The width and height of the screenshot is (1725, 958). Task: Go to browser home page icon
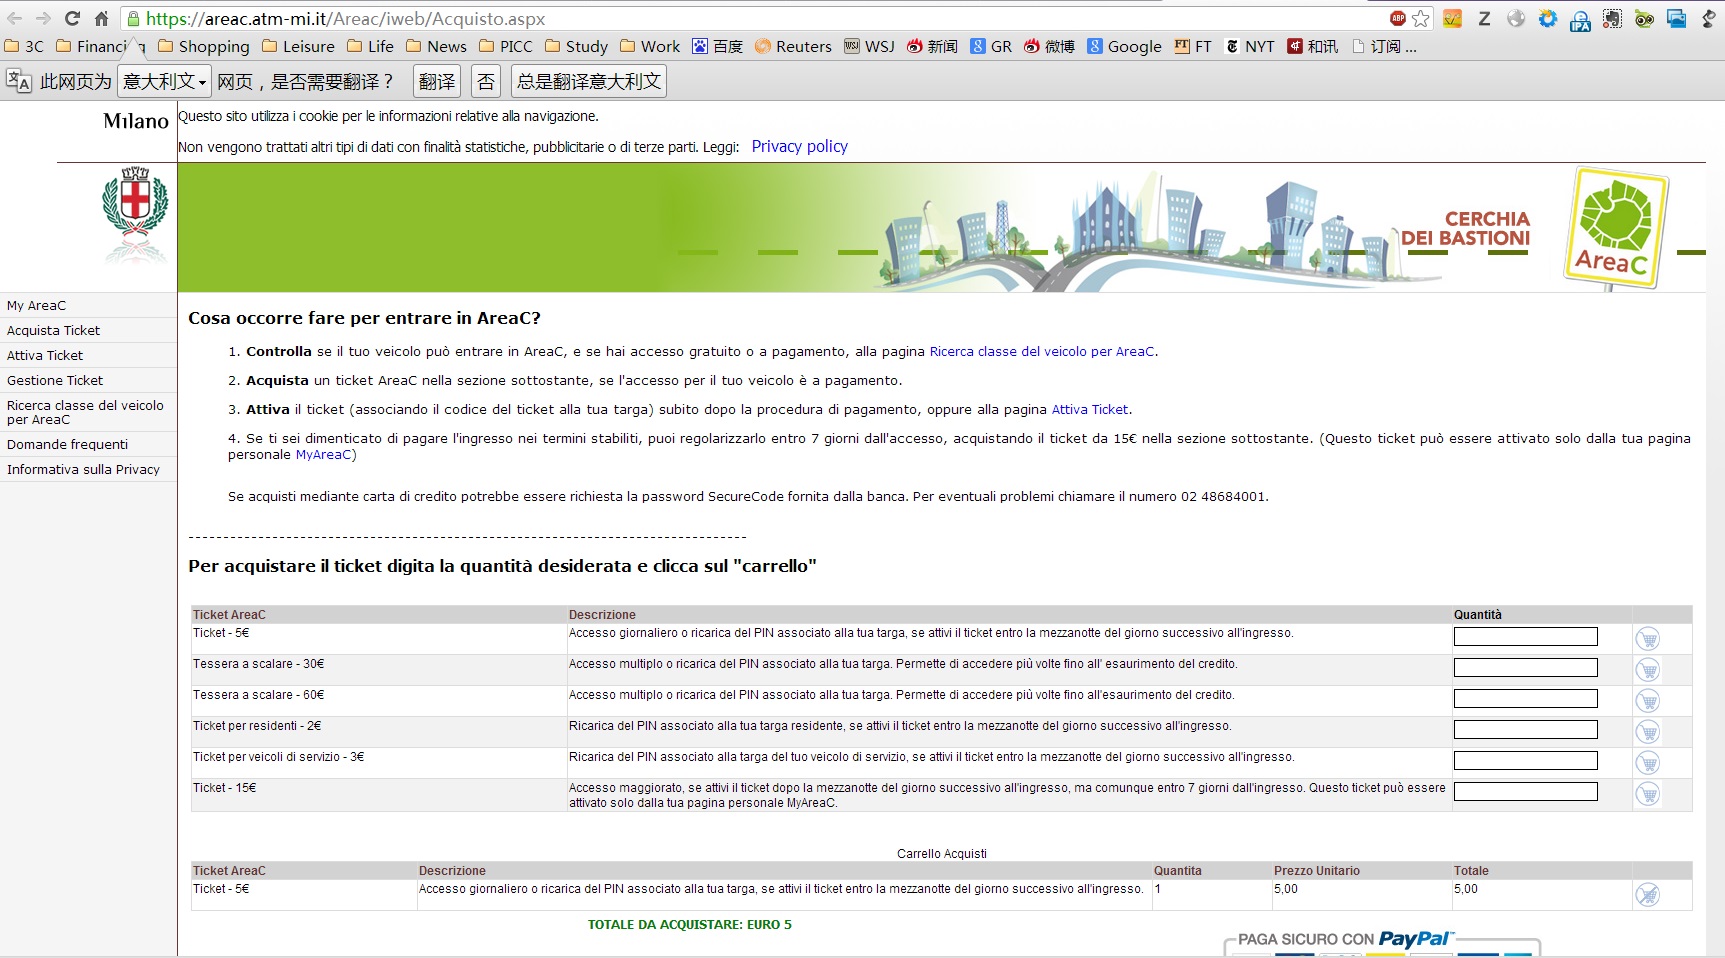(x=101, y=19)
